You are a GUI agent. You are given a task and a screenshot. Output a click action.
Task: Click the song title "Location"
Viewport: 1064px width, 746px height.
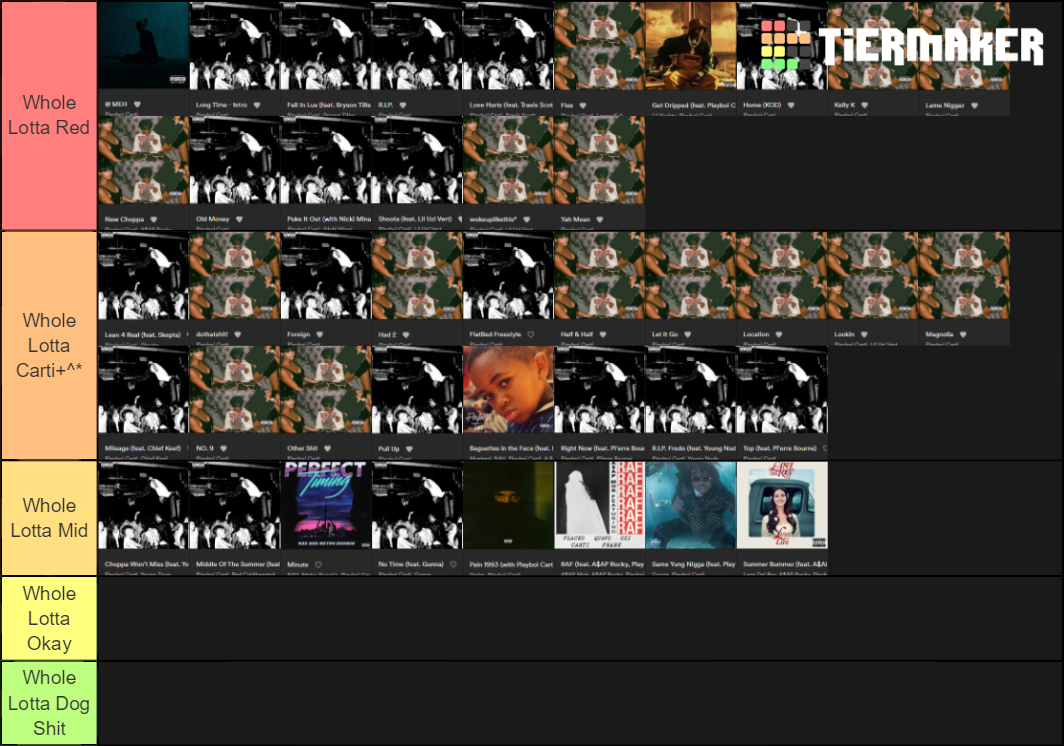[756, 334]
